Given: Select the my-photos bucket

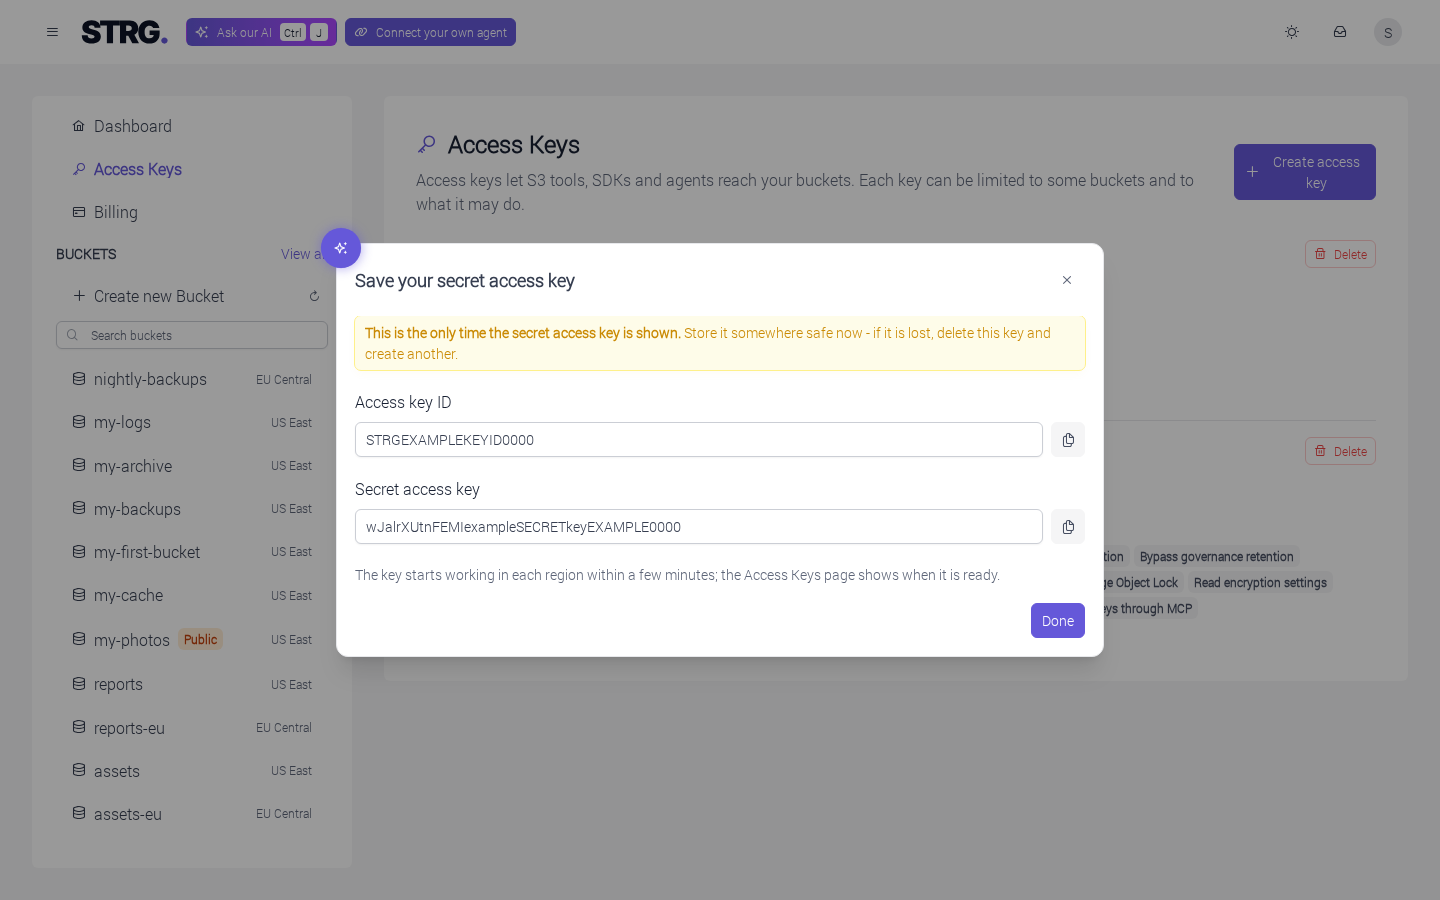Looking at the screenshot, I should (192, 639).
